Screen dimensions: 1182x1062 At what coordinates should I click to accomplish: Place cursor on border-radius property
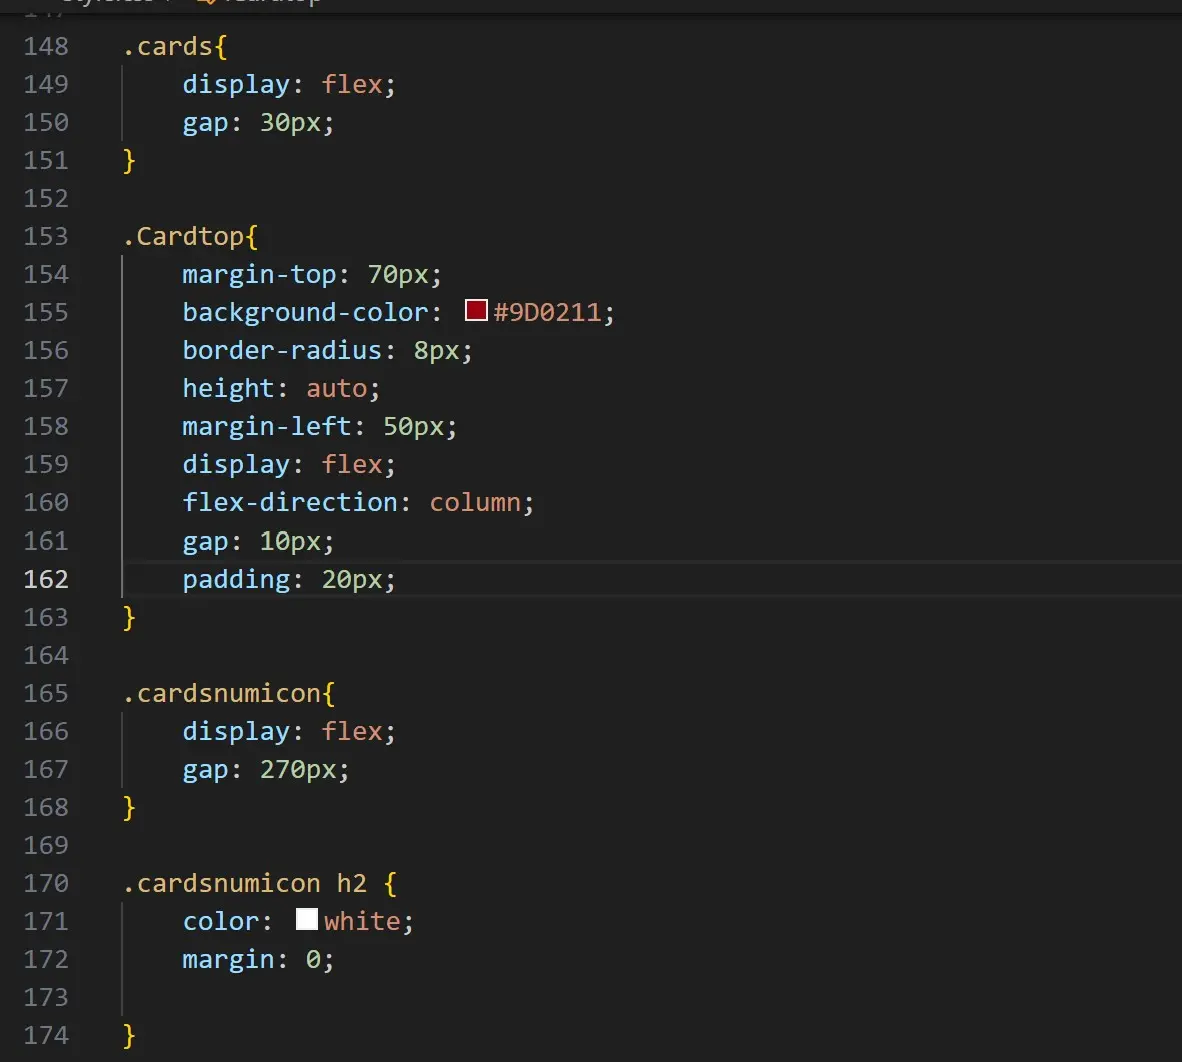point(282,351)
